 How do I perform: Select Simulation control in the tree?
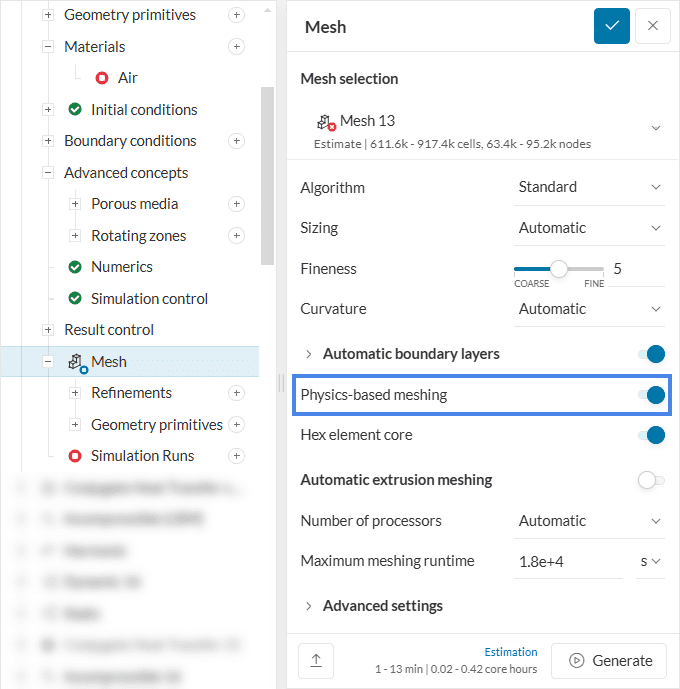(x=149, y=299)
